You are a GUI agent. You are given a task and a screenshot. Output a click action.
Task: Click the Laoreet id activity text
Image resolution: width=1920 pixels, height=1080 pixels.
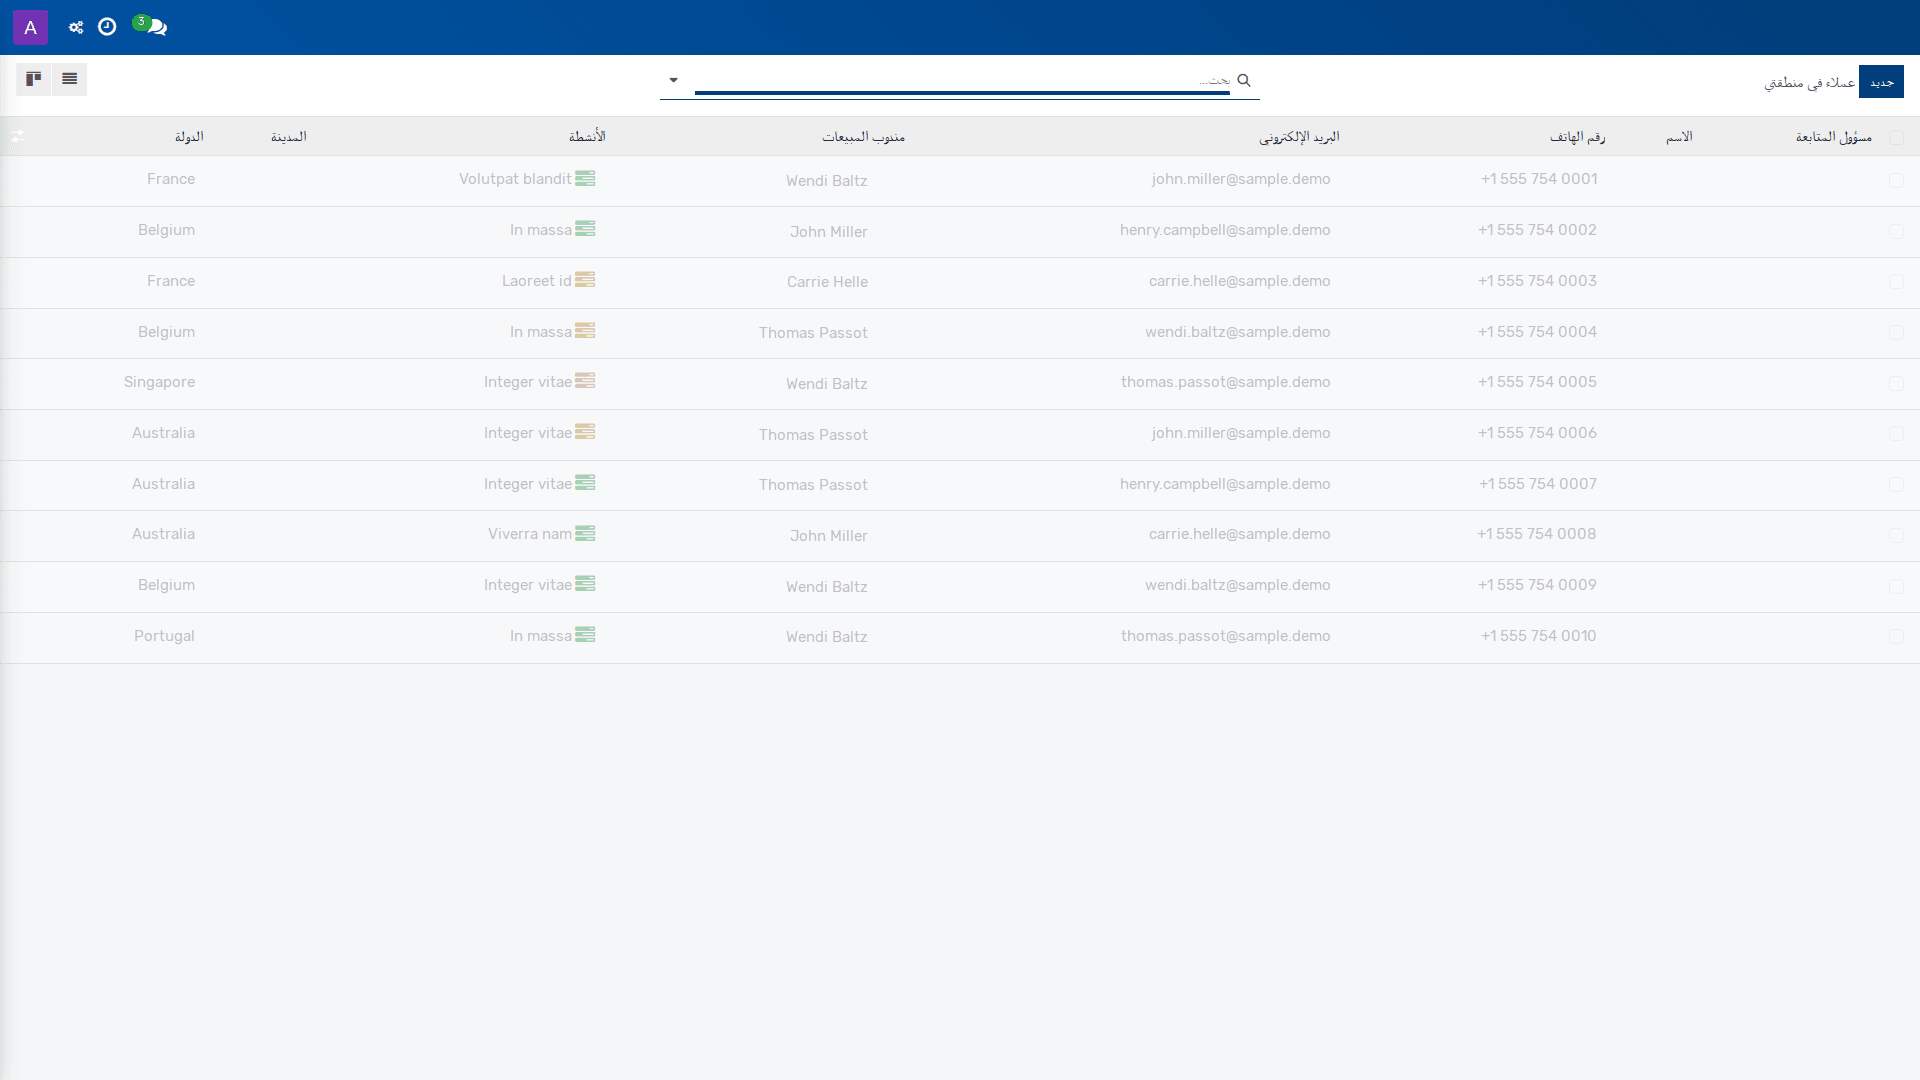(x=536, y=281)
